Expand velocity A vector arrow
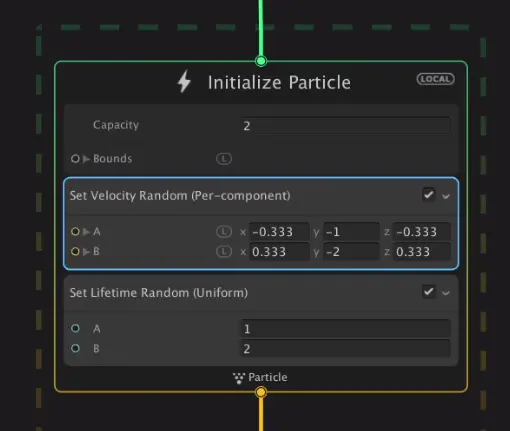This screenshot has height=431, width=510. click(x=86, y=231)
